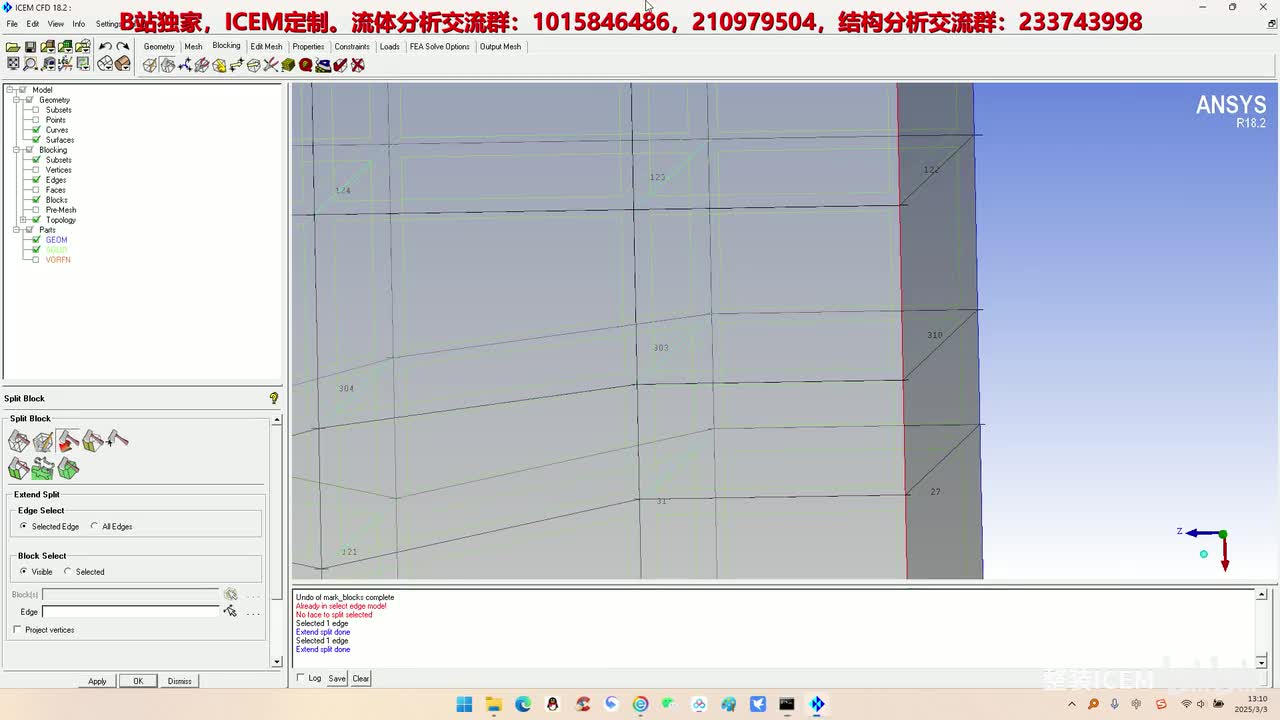Enable VORFN part checkbox

pyautogui.click(x=37, y=260)
